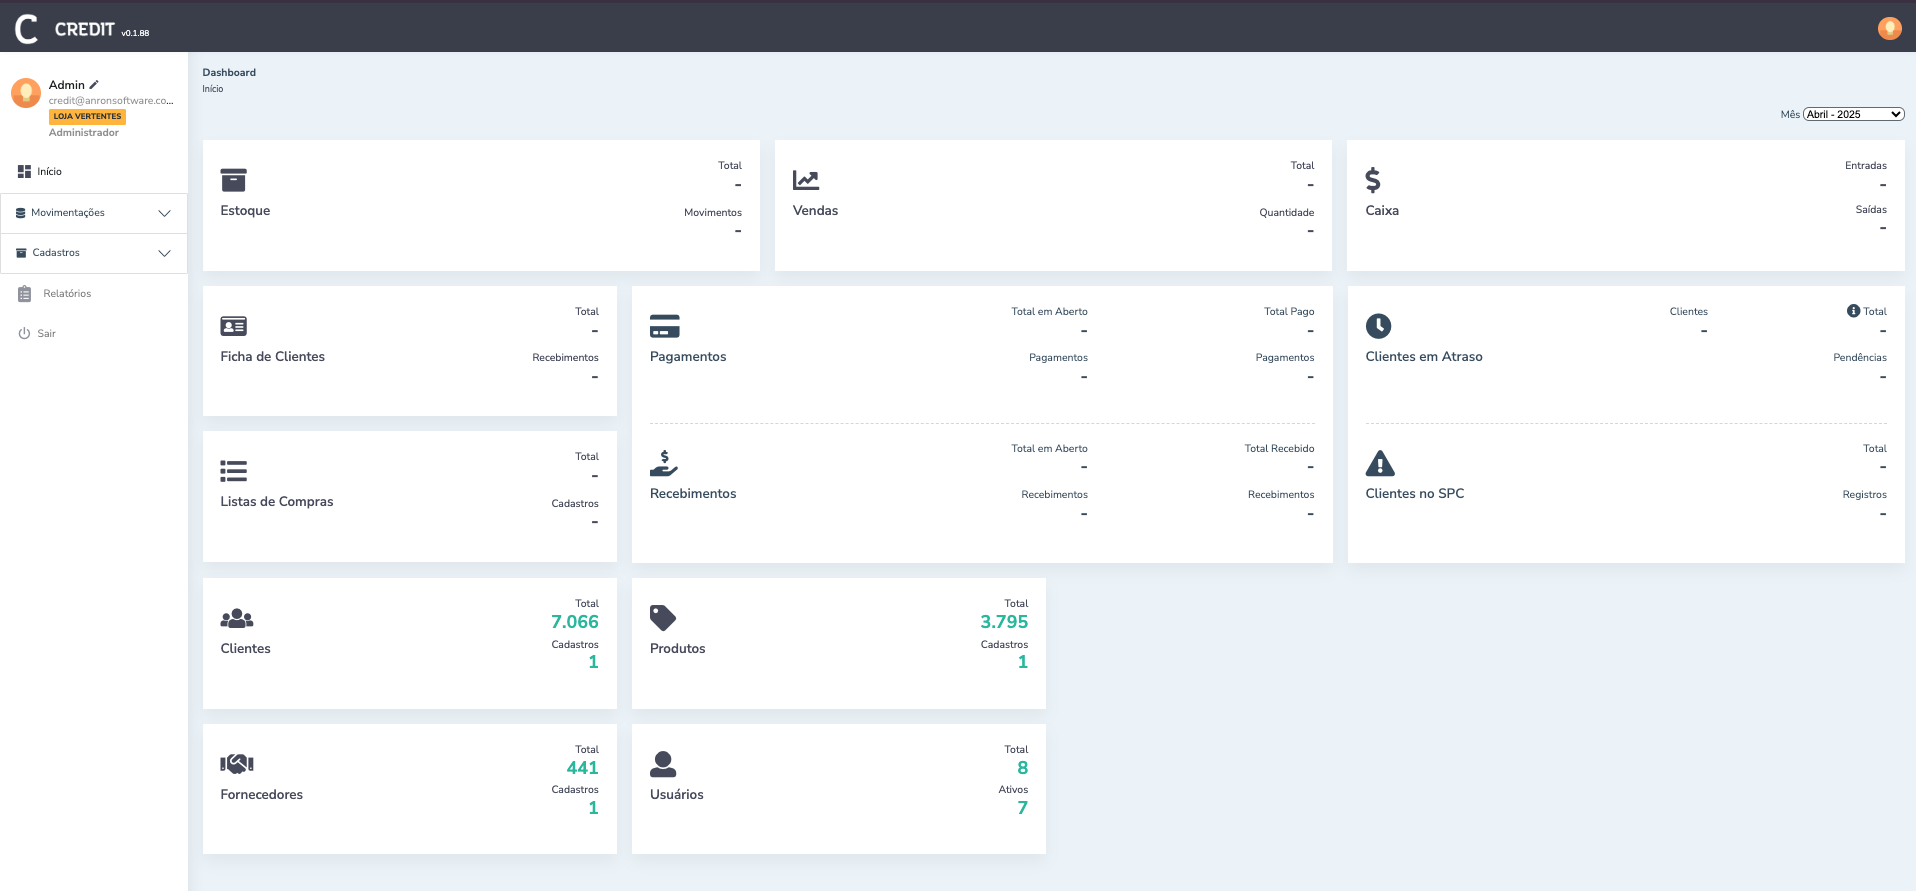The width and height of the screenshot is (1916, 891).
Task: Click the Produtos tag icon
Action: (663, 618)
